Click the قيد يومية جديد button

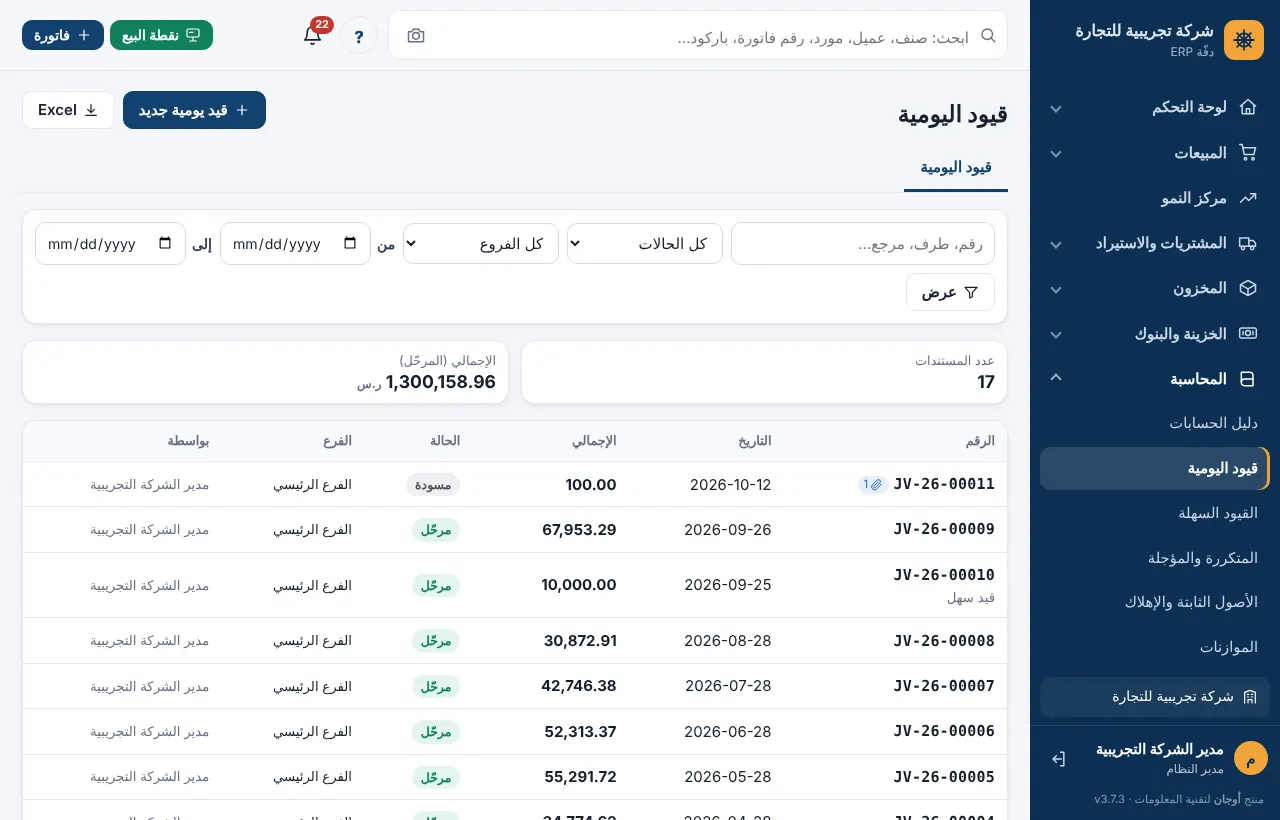194,110
